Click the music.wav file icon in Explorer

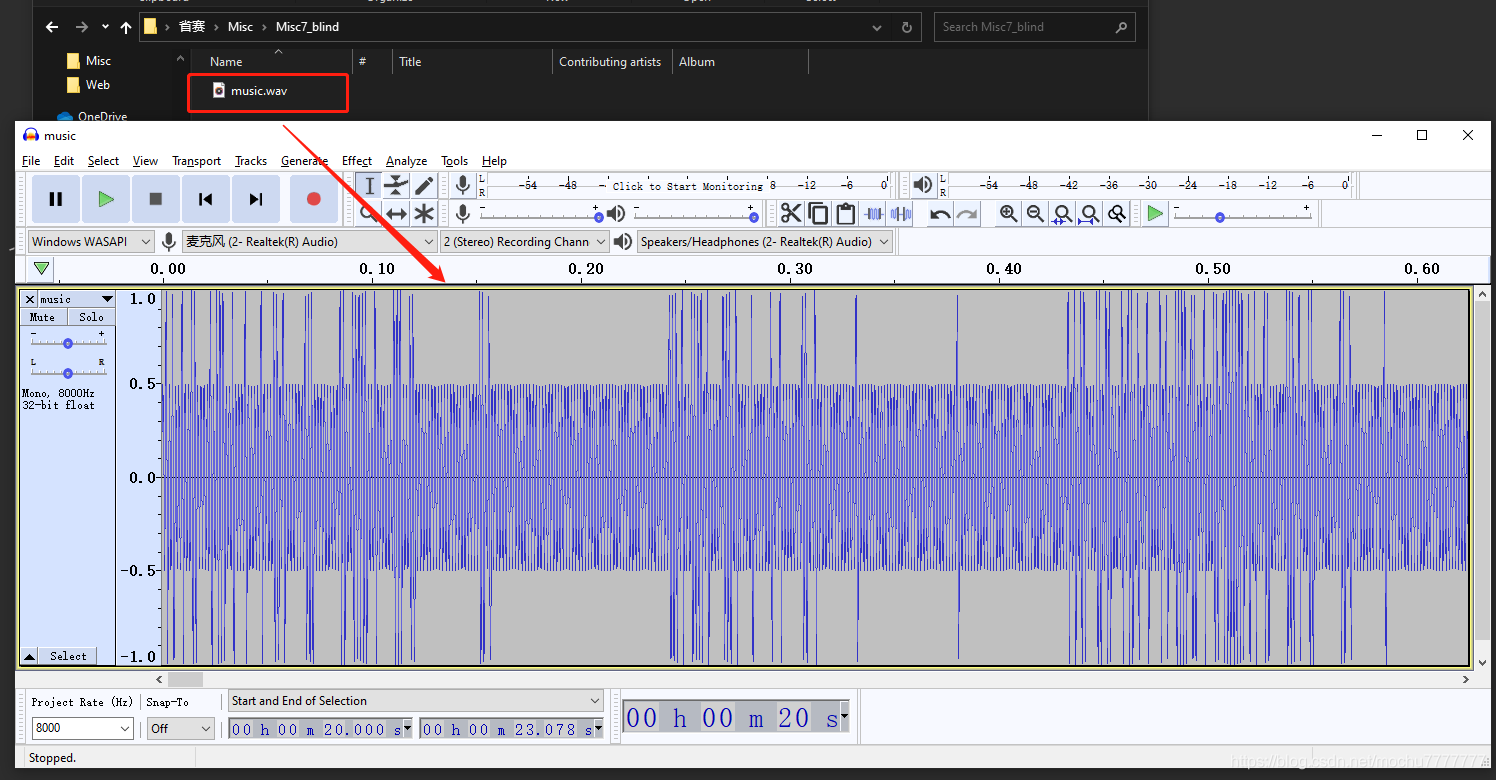click(219, 91)
